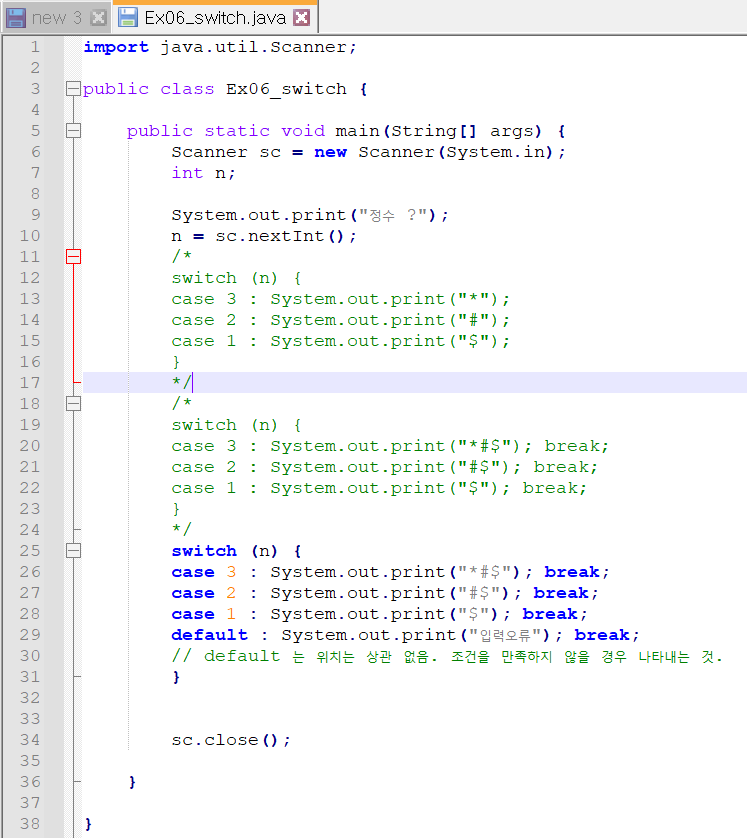The width and height of the screenshot is (747, 838).
Task: Click 'case' keyword on line 28
Action: point(193,614)
